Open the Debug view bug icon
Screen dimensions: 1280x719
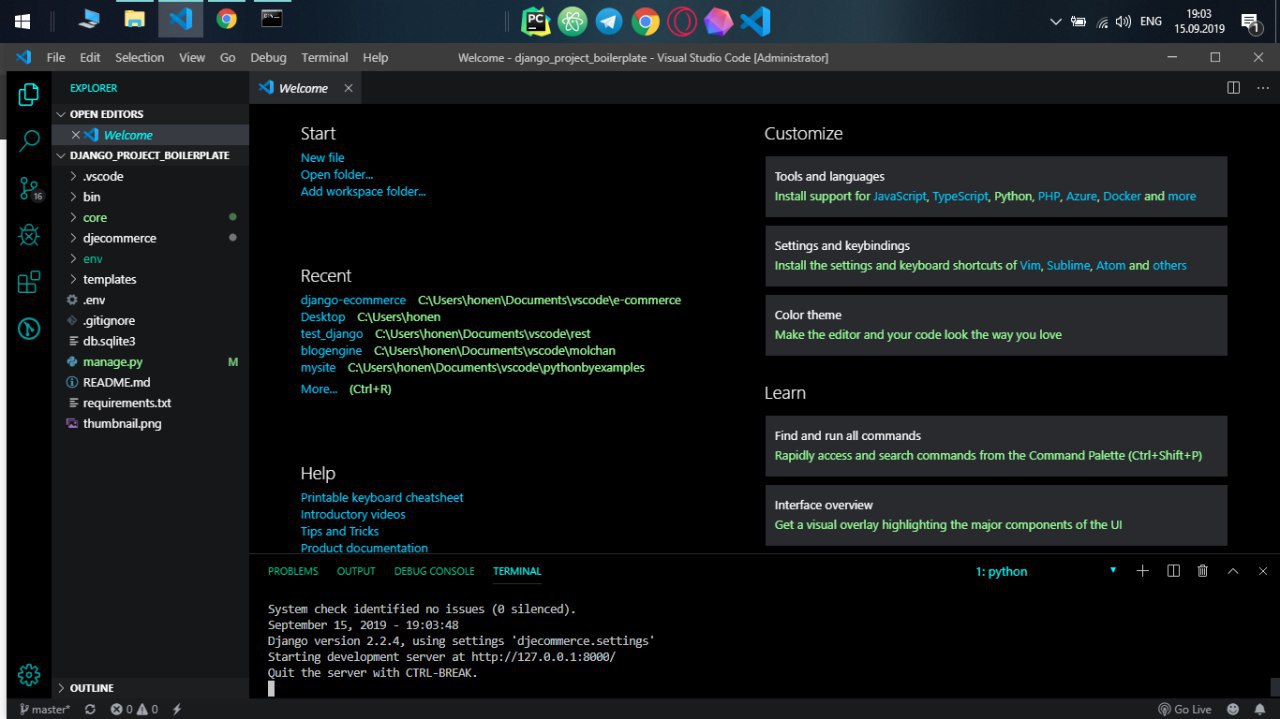tap(29, 235)
